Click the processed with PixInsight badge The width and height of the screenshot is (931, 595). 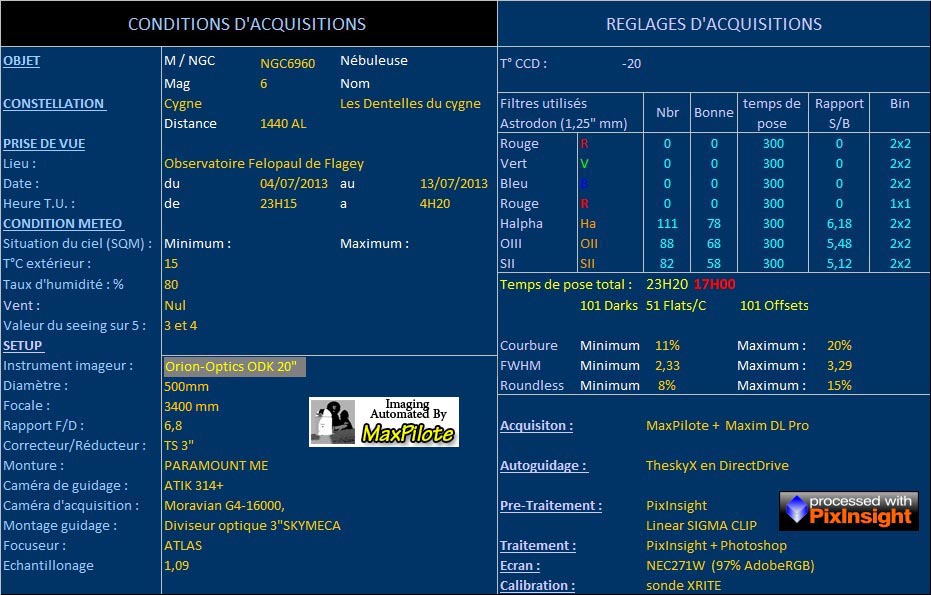pyautogui.click(x=848, y=510)
